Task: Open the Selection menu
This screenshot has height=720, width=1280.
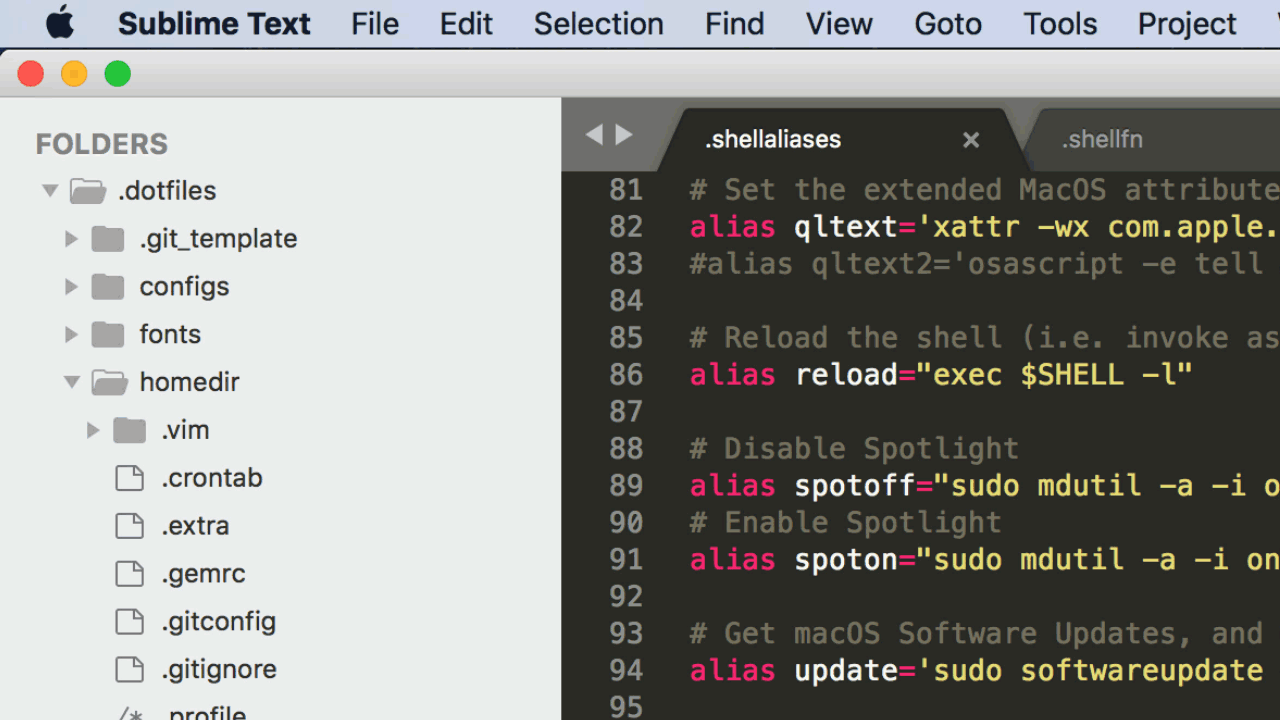Action: point(598,23)
